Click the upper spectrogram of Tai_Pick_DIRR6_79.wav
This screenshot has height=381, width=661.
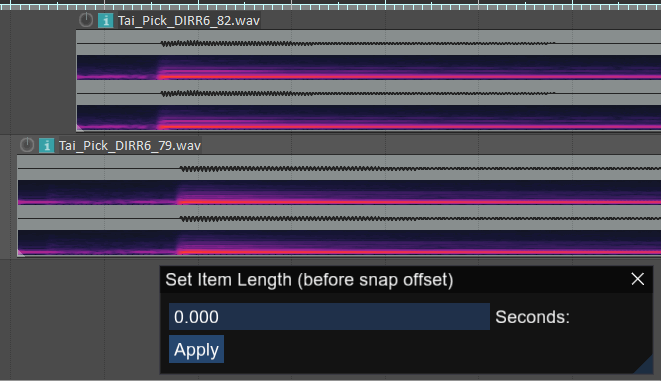(339, 193)
